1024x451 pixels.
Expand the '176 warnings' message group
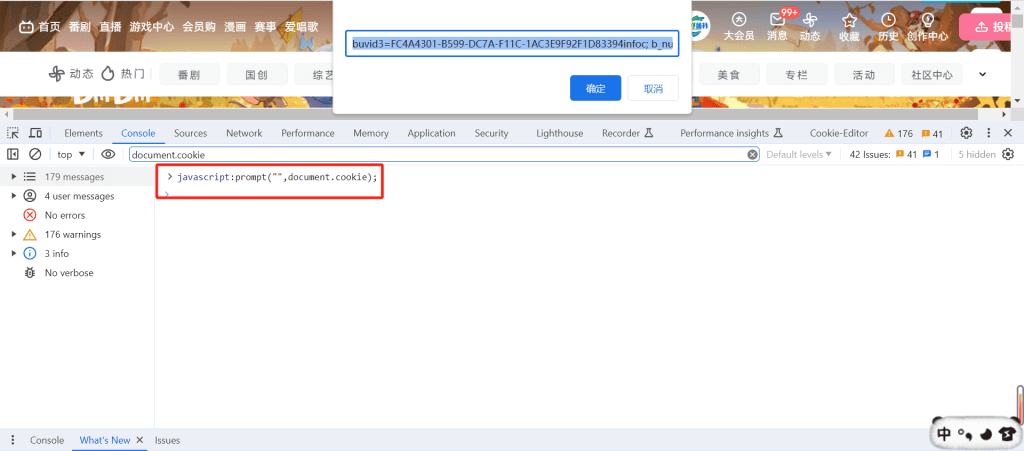pyautogui.click(x=13, y=234)
